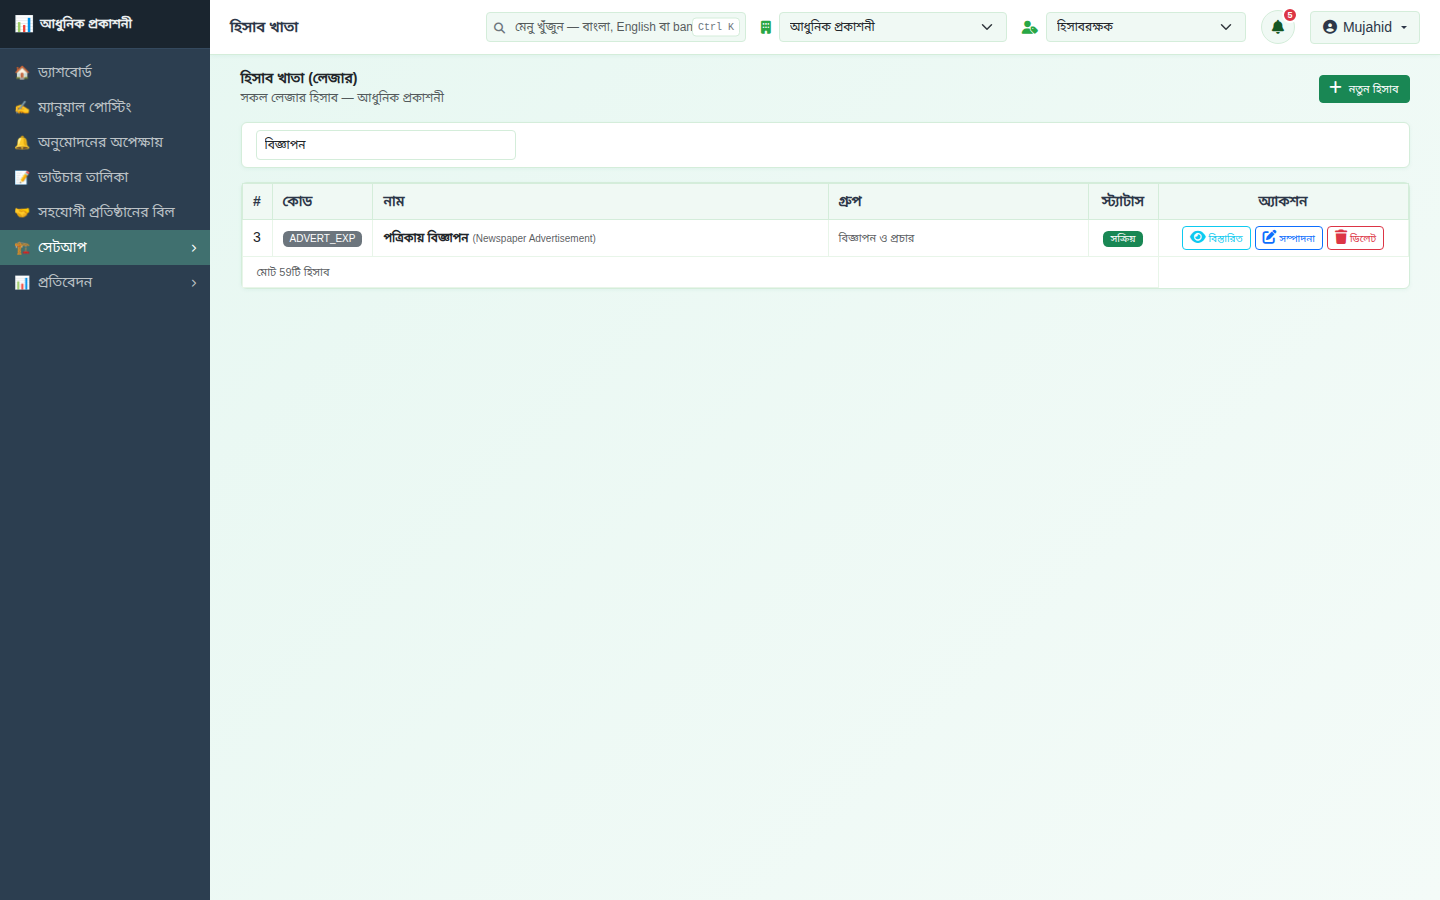Open the হিসাবরক্ষক role dropdown
Image resolution: width=1440 pixels, height=900 pixels.
tap(1146, 27)
